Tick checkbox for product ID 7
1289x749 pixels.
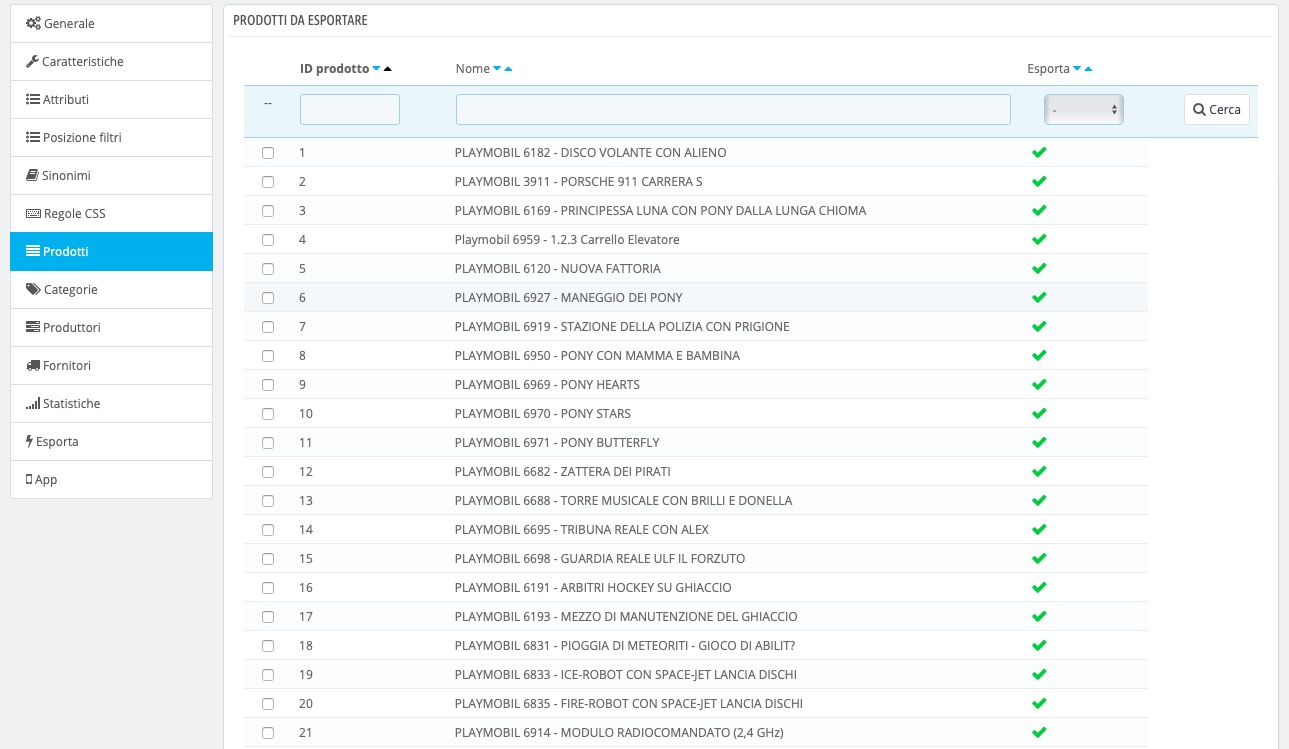[267, 327]
